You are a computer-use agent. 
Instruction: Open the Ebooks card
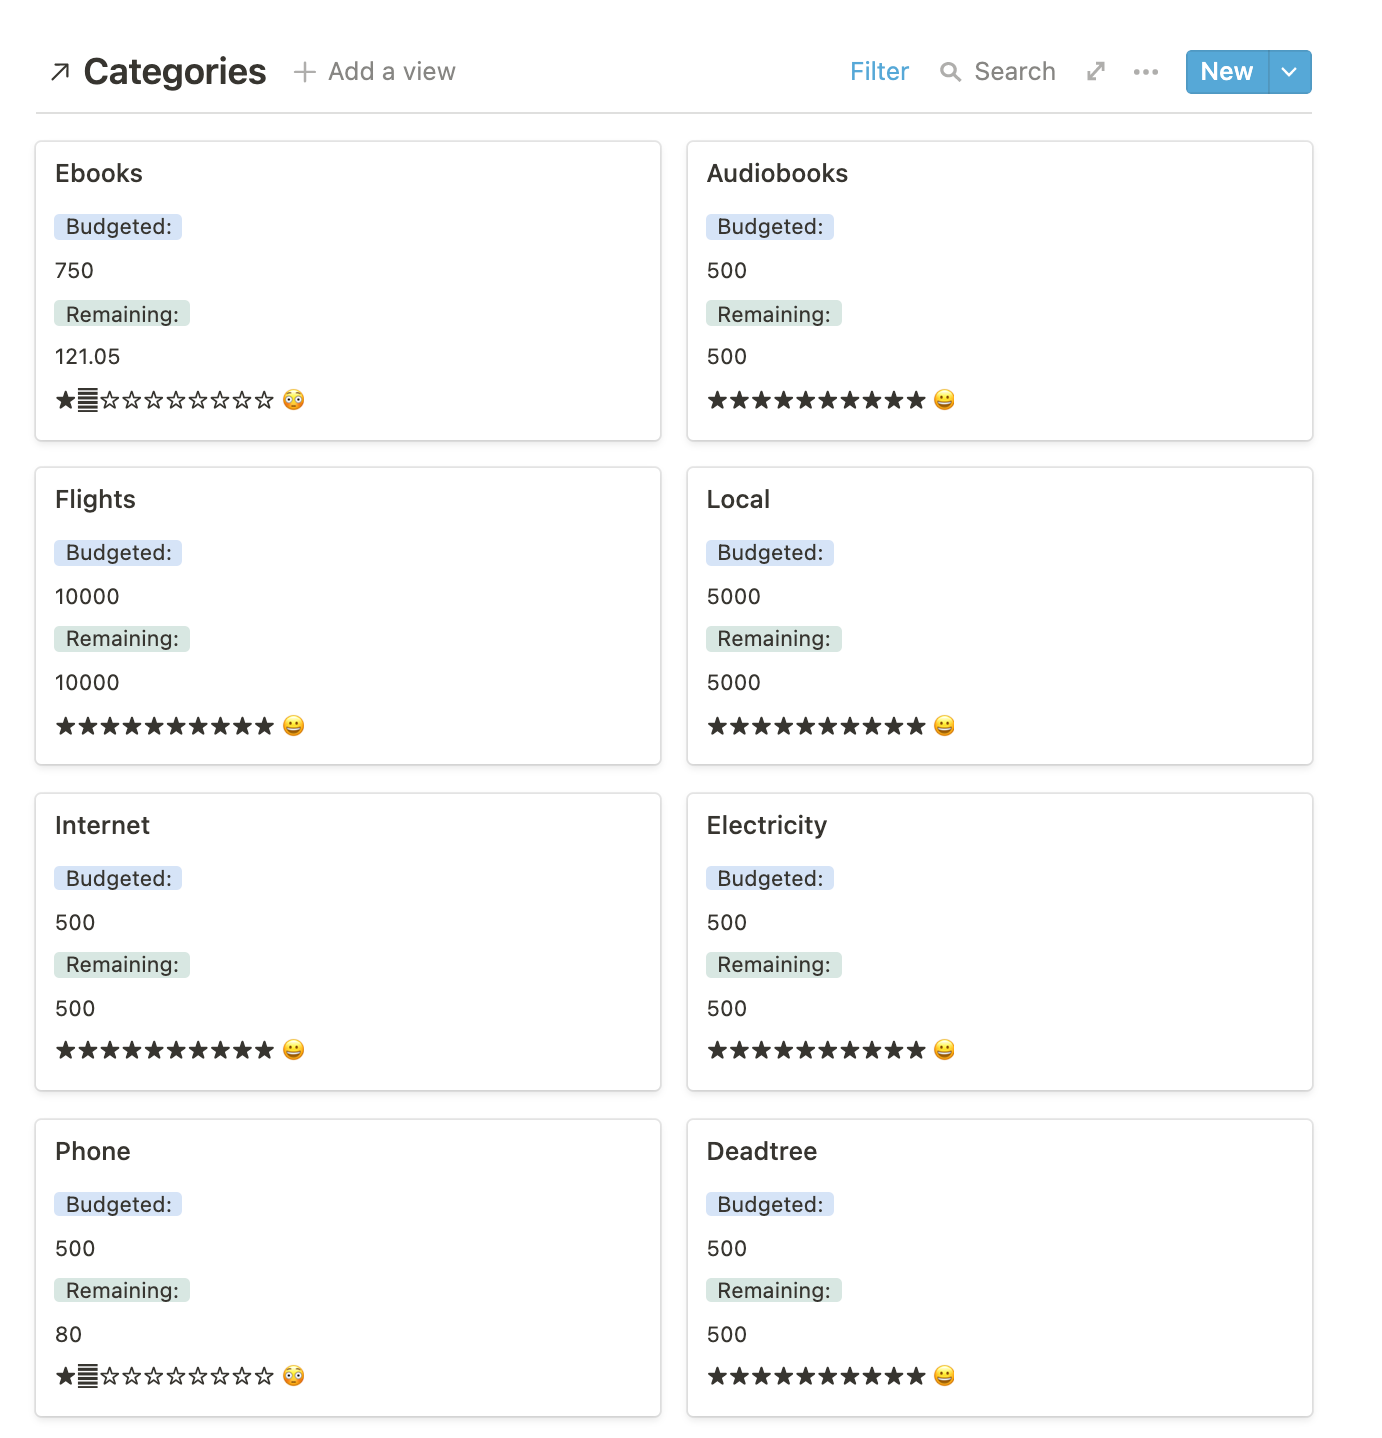tap(348, 291)
